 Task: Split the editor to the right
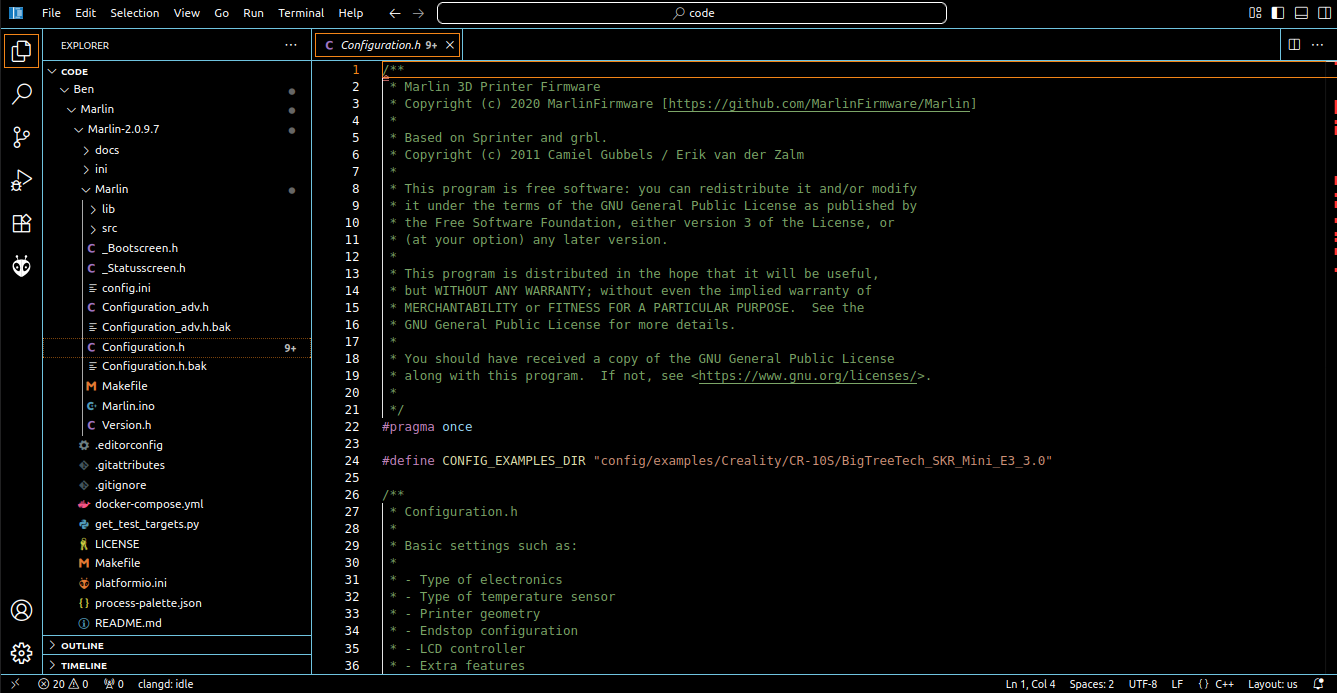pos(1294,45)
